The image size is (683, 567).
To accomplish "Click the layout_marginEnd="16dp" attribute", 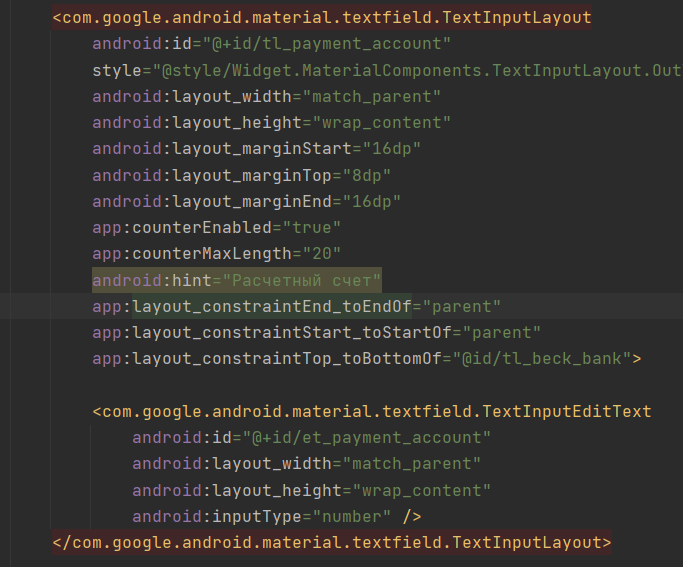I will [247, 202].
